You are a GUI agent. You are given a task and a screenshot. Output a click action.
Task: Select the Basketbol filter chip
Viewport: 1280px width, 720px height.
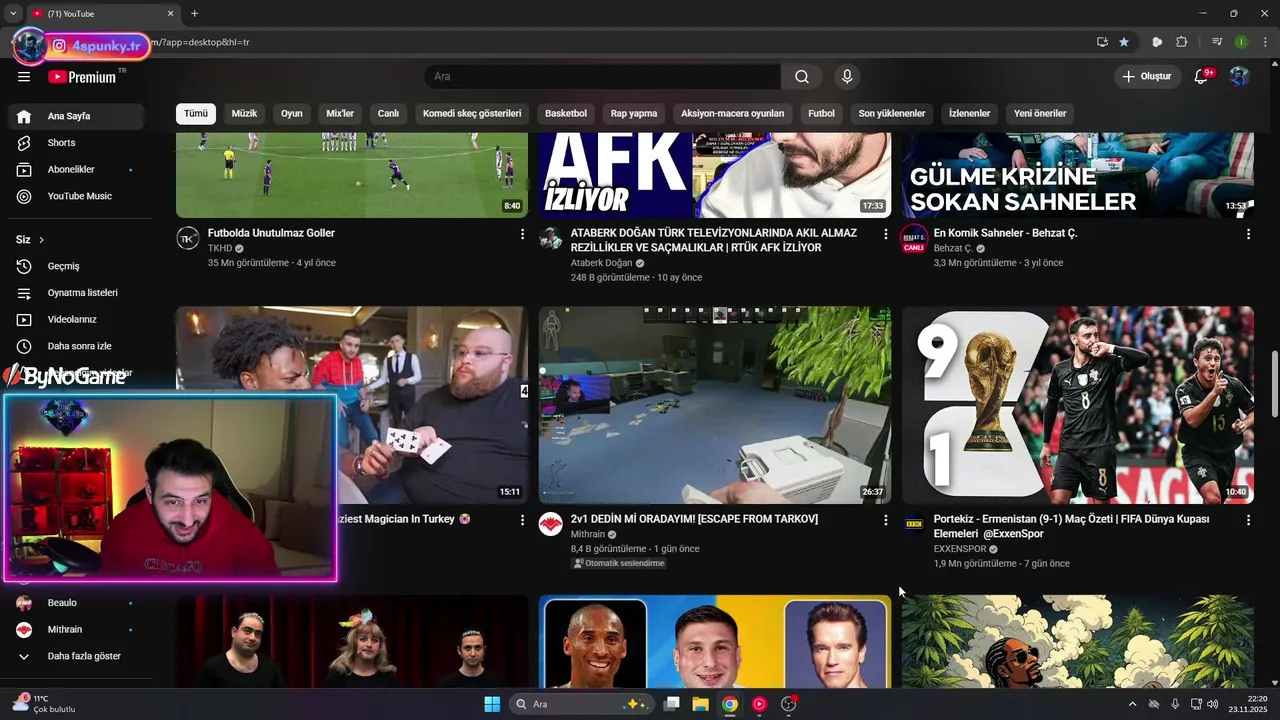tap(566, 113)
